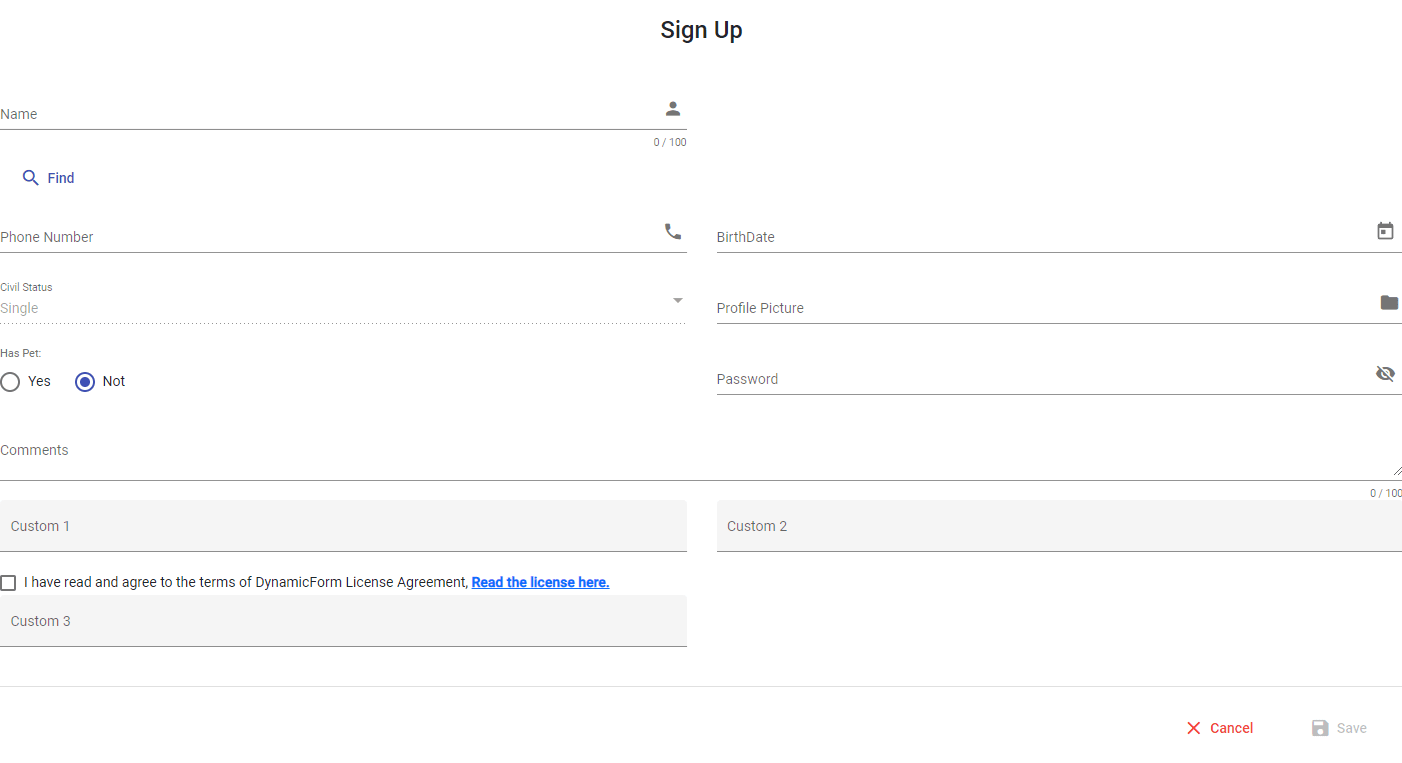The image size is (1402, 763).
Task: Open the Read the license here link
Action: pyautogui.click(x=540, y=582)
